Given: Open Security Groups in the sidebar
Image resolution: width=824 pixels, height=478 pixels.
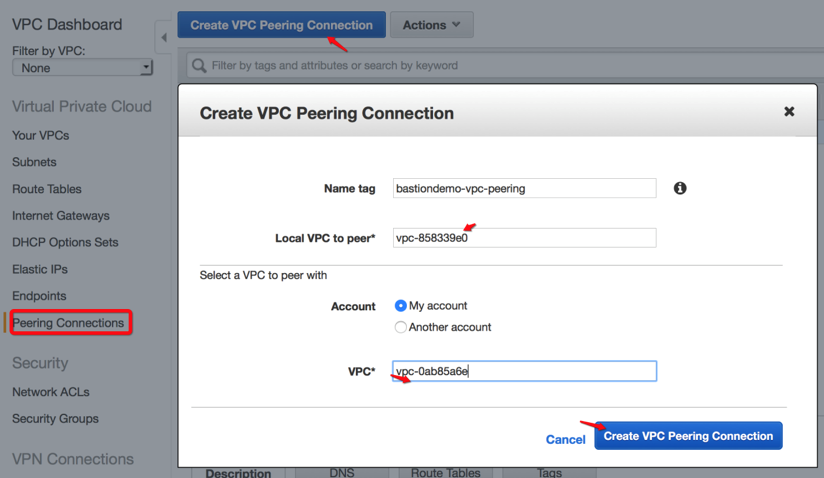Looking at the screenshot, I should point(55,419).
